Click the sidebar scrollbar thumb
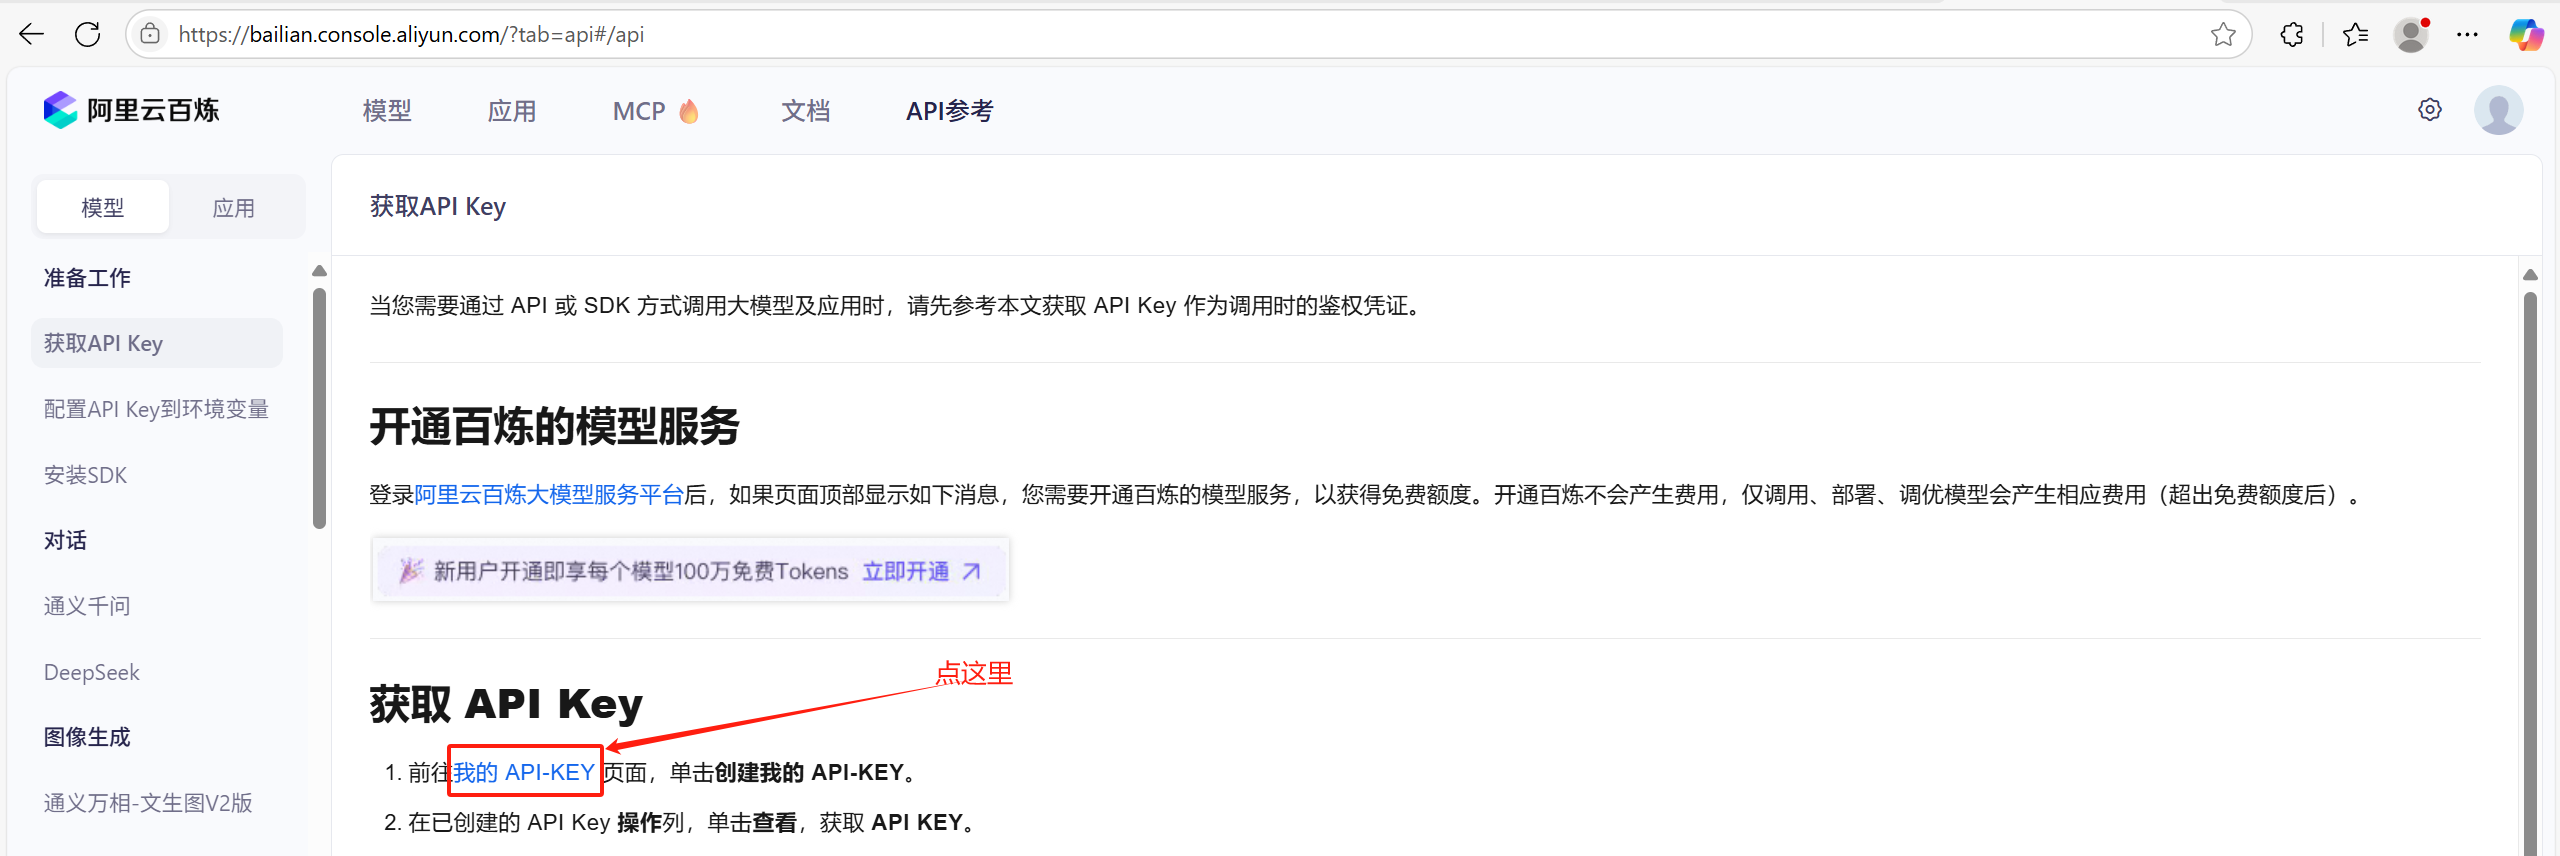The width and height of the screenshot is (2560, 856). pos(319,408)
